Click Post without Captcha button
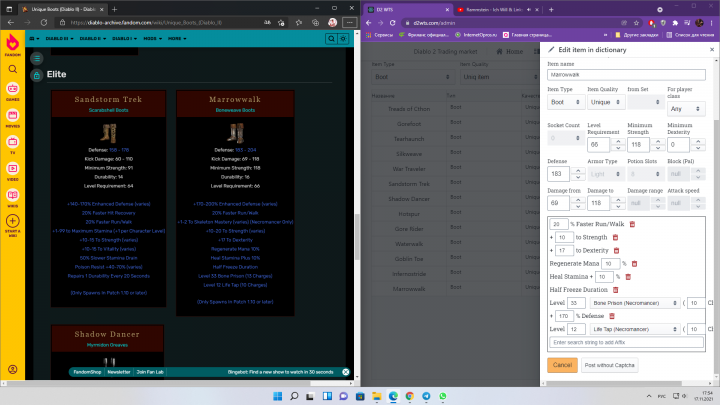The image size is (720, 405). tap(609, 365)
